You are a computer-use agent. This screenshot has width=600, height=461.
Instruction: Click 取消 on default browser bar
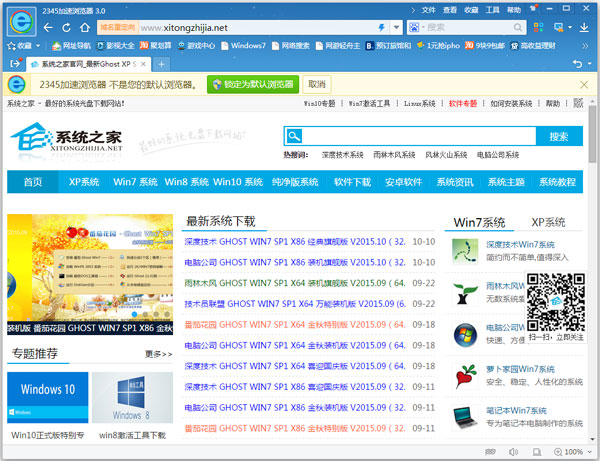(x=317, y=84)
